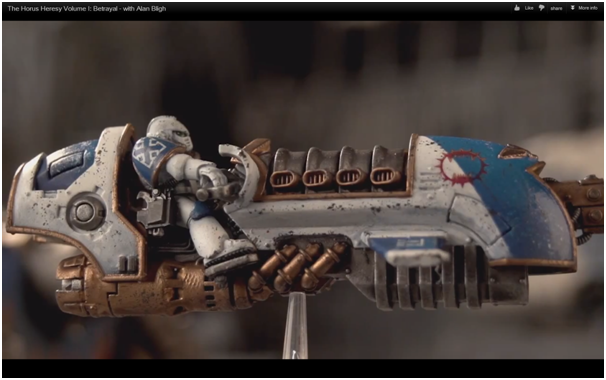The width and height of the screenshot is (606, 380).
Task: Expand the More info panel
Action: tap(588, 8)
